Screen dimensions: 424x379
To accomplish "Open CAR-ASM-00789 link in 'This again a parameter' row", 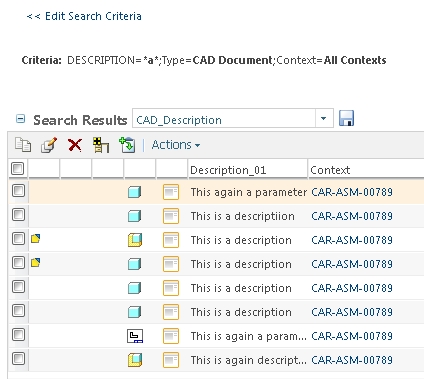I will click(352, 192).
